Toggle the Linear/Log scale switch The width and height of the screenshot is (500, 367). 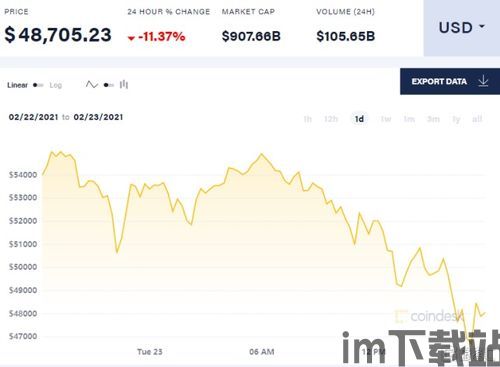[38, 85]
